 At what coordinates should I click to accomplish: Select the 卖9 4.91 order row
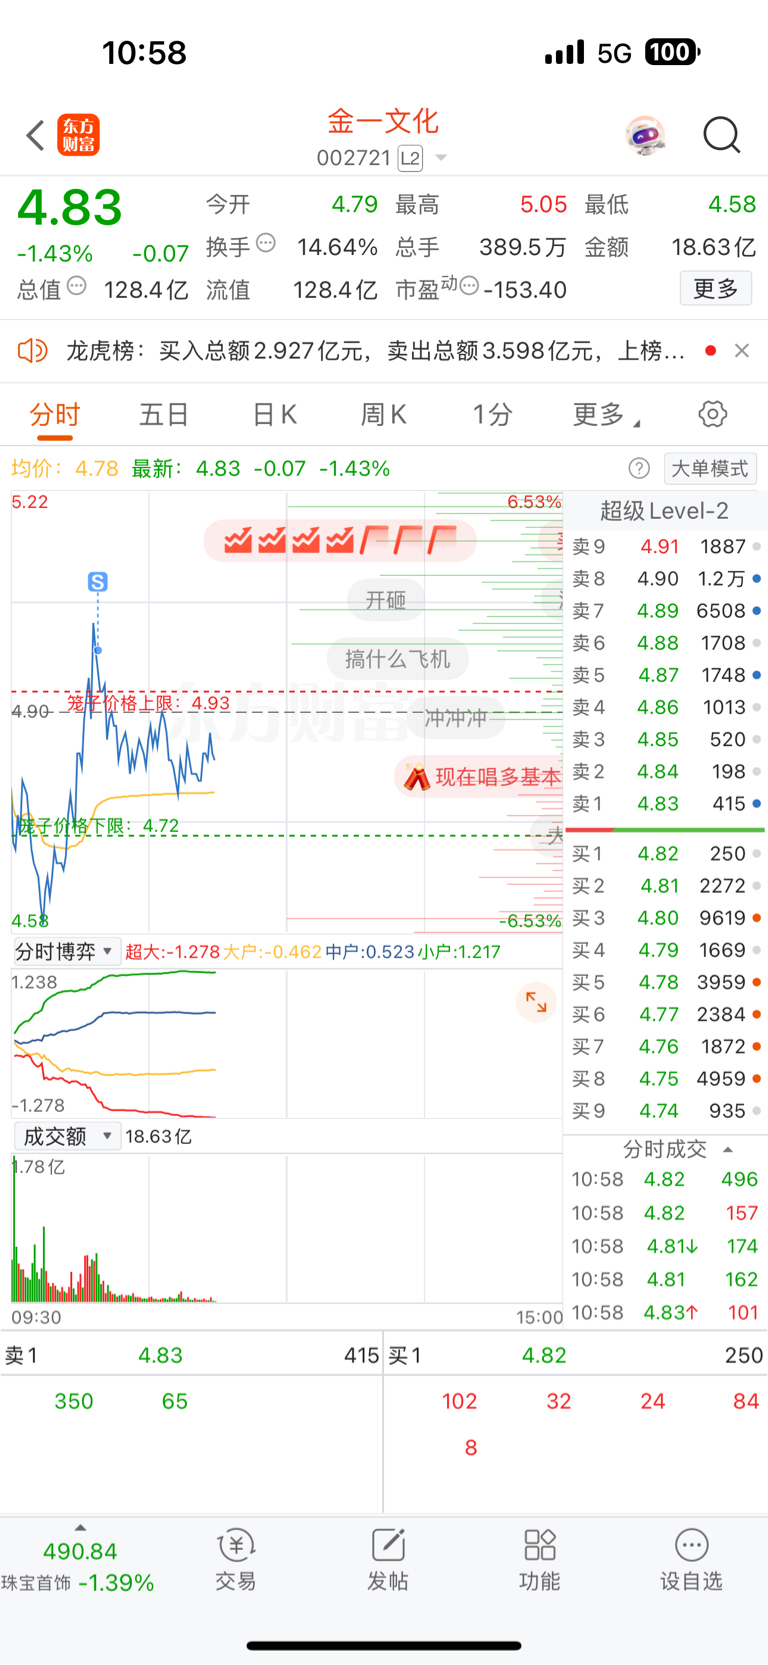point(667,547)
